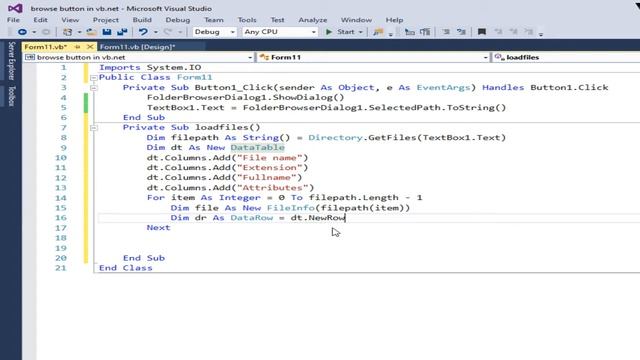Click 'End Class' on line 21
Screen dimensions: 640x360
click(126, 268)
